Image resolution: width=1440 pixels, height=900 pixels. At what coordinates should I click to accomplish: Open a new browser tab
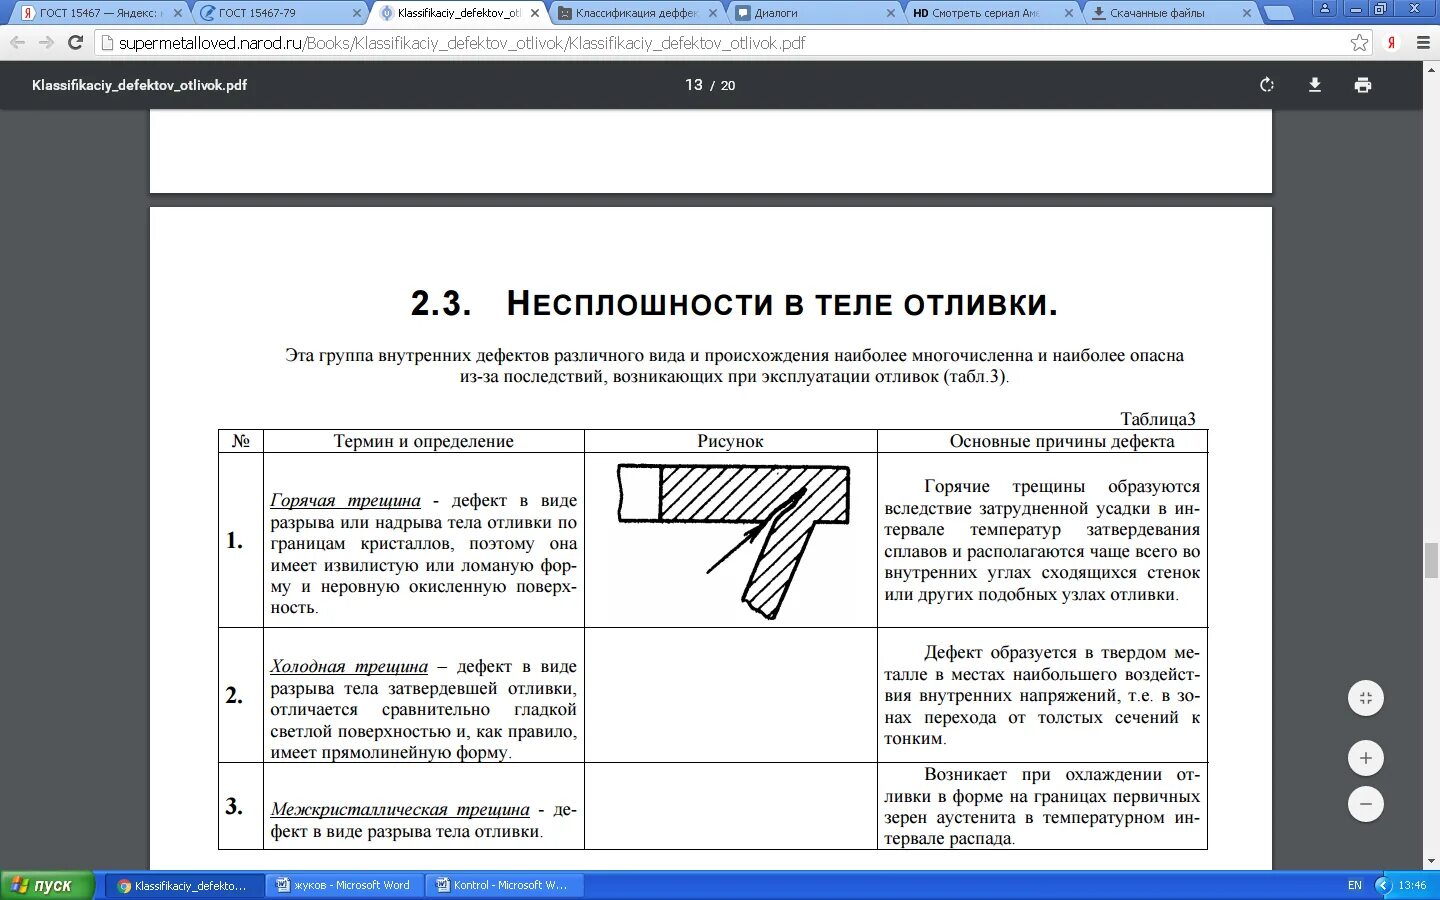tap(1278, 13)
